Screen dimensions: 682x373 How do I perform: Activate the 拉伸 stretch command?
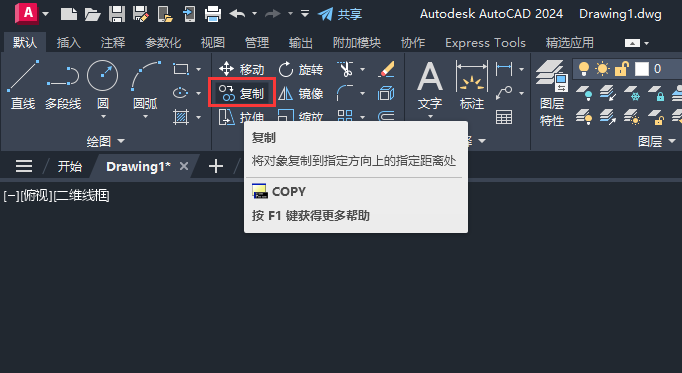click(241, 117)
